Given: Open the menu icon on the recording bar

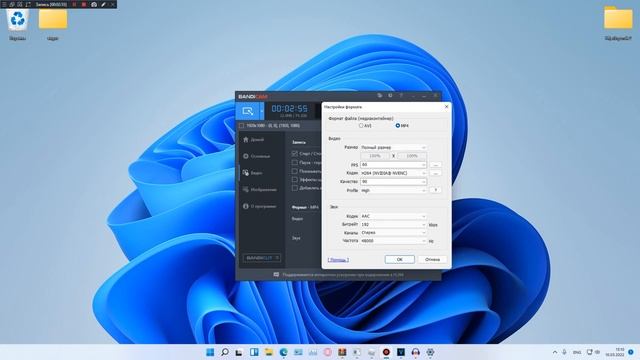Looking at the screenshot, I should click(x=4, y=4).
